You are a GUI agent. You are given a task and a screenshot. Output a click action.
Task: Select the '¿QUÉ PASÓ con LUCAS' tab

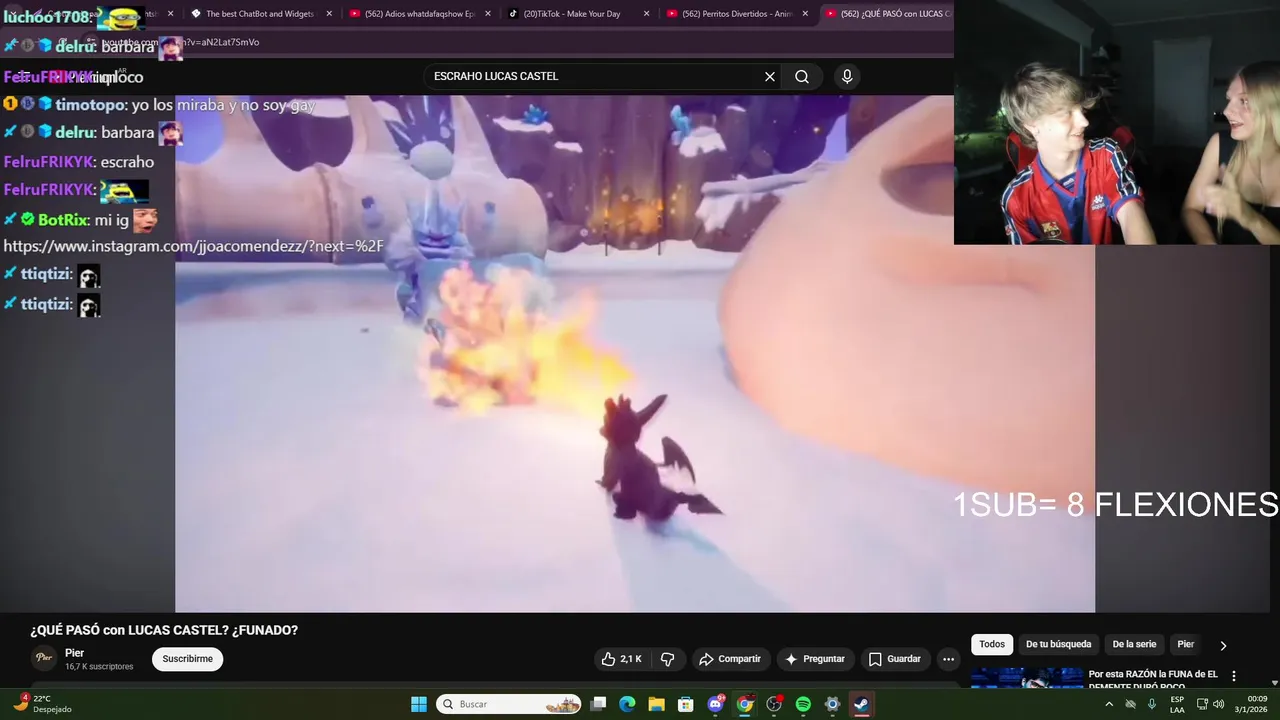coord(886,14)
